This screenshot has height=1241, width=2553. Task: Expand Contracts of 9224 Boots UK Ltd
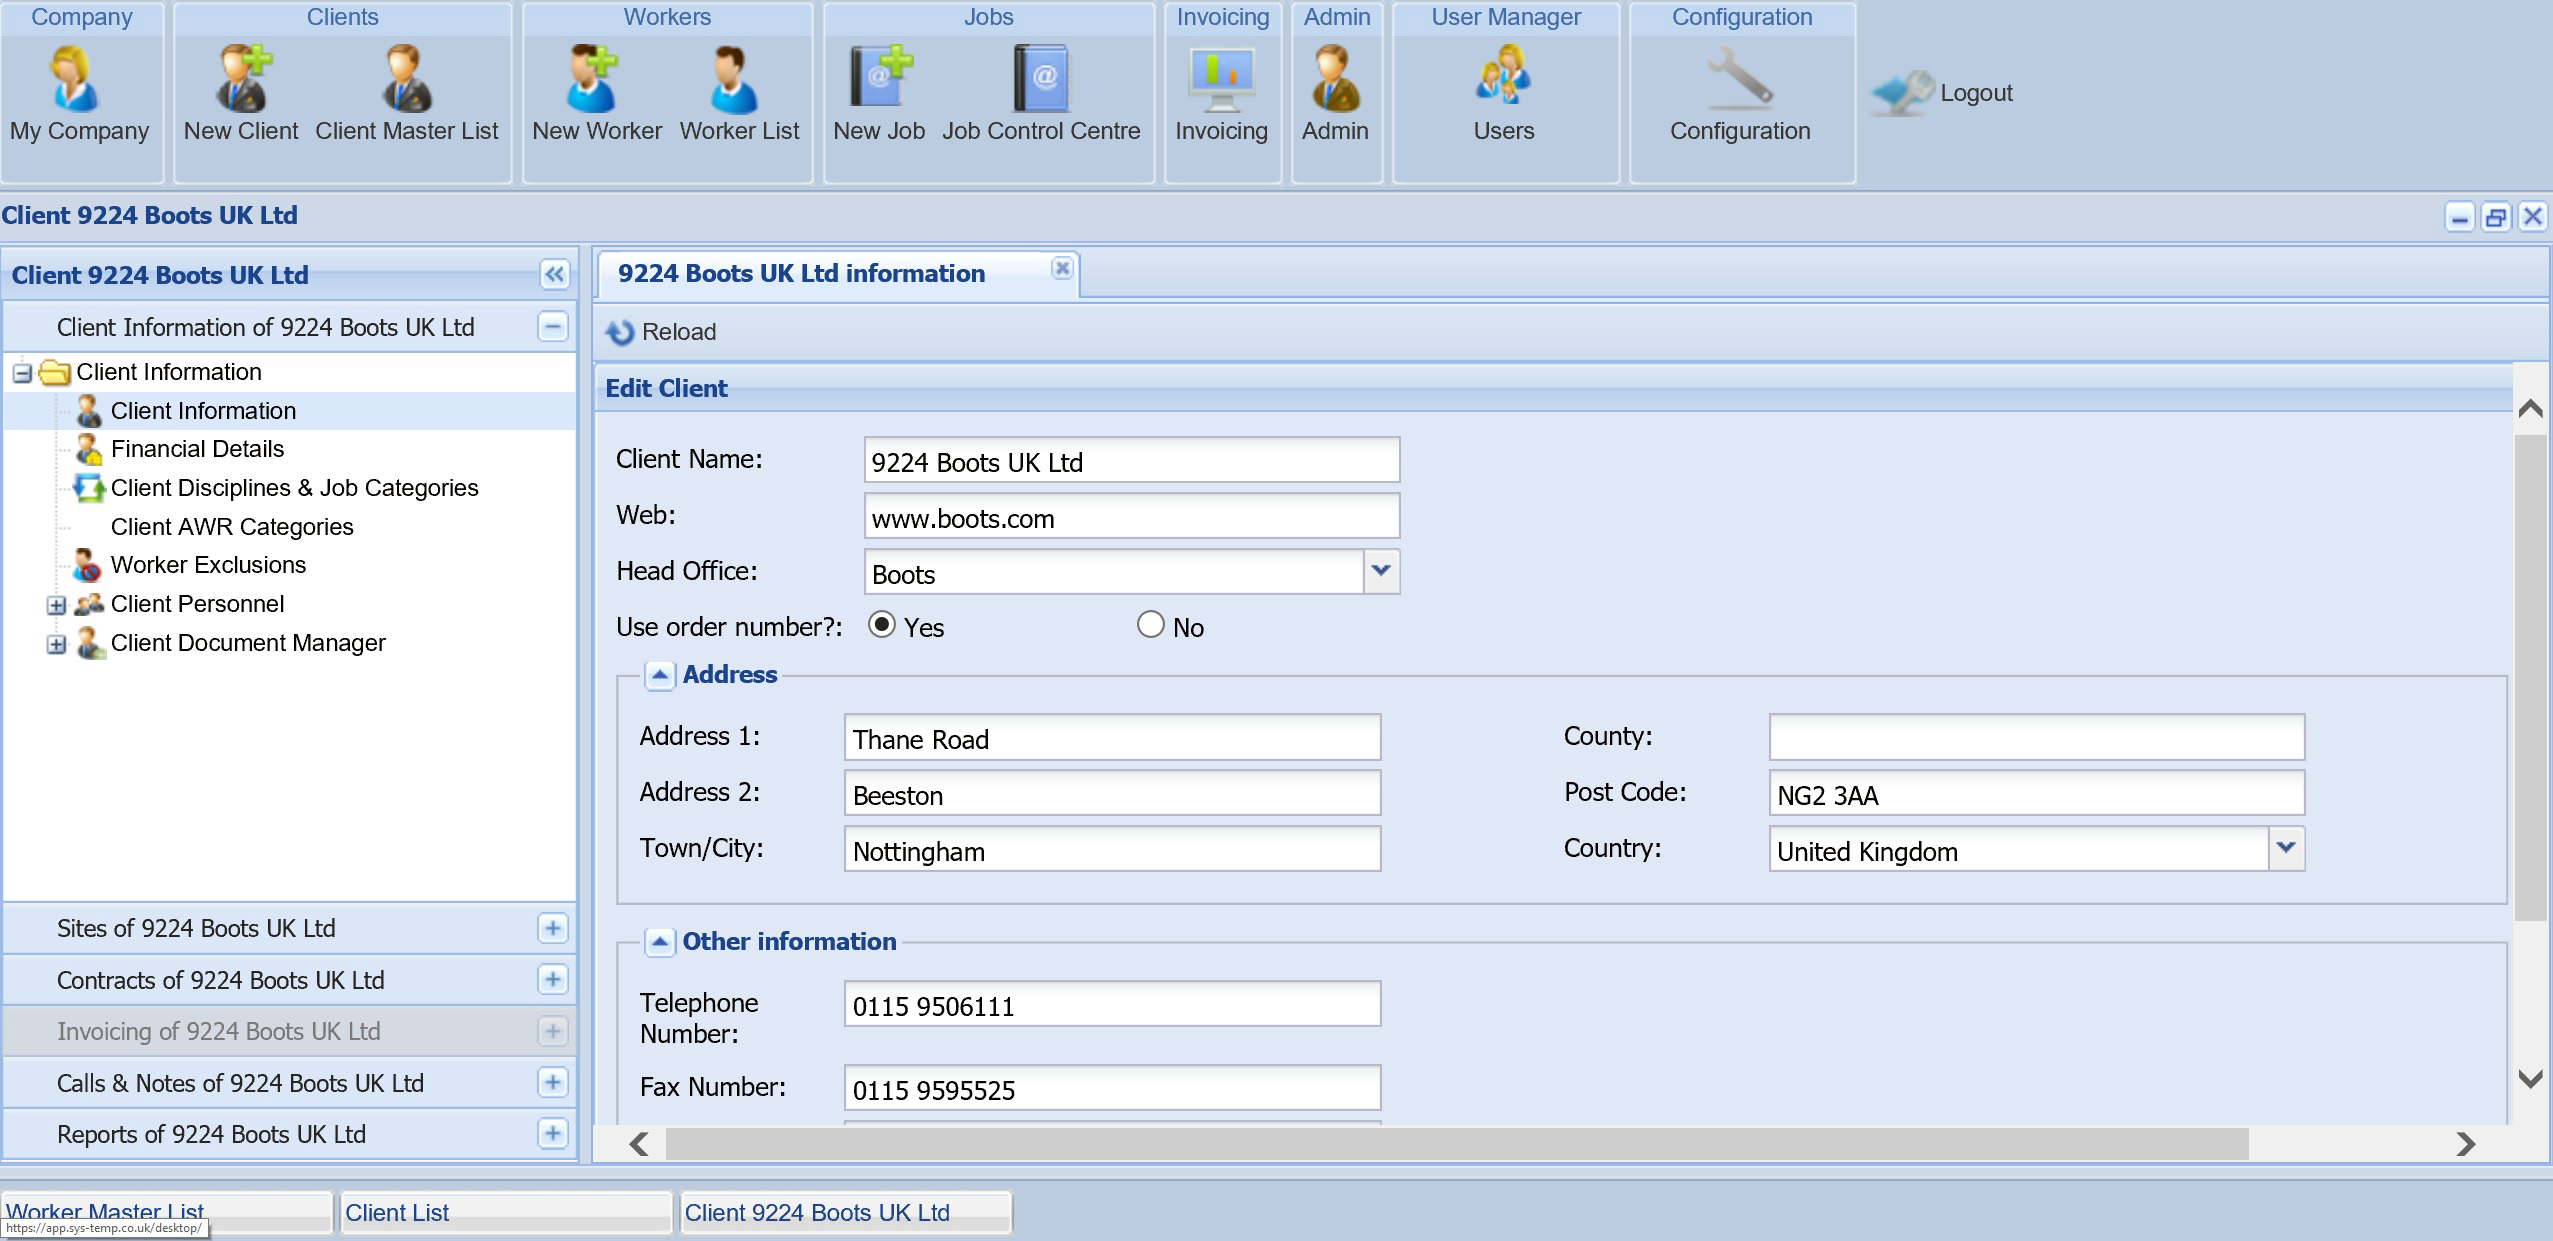pyautogui.click(x=553, y=980)
